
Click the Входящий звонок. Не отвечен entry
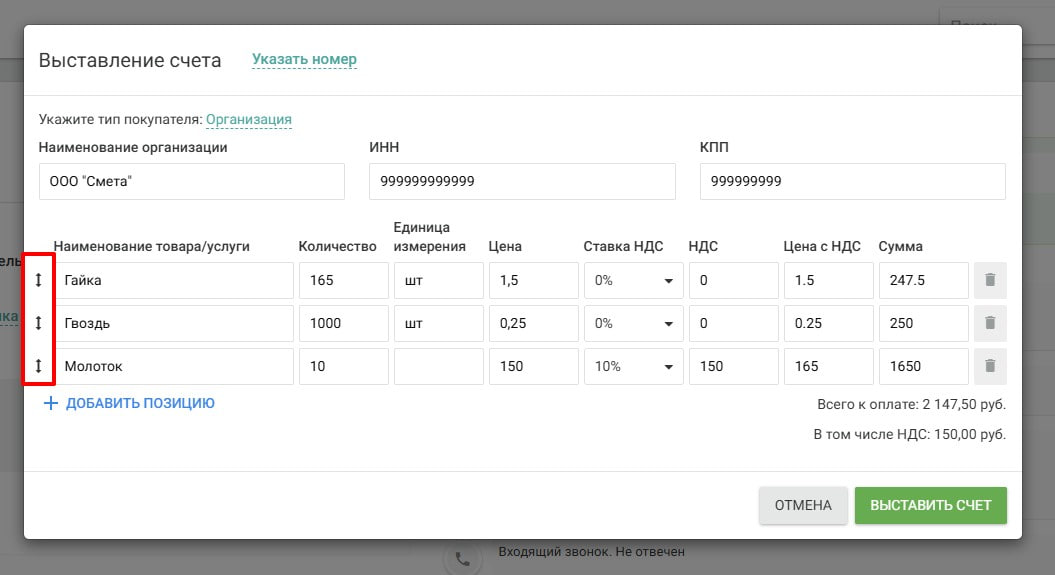coord(591,551)
